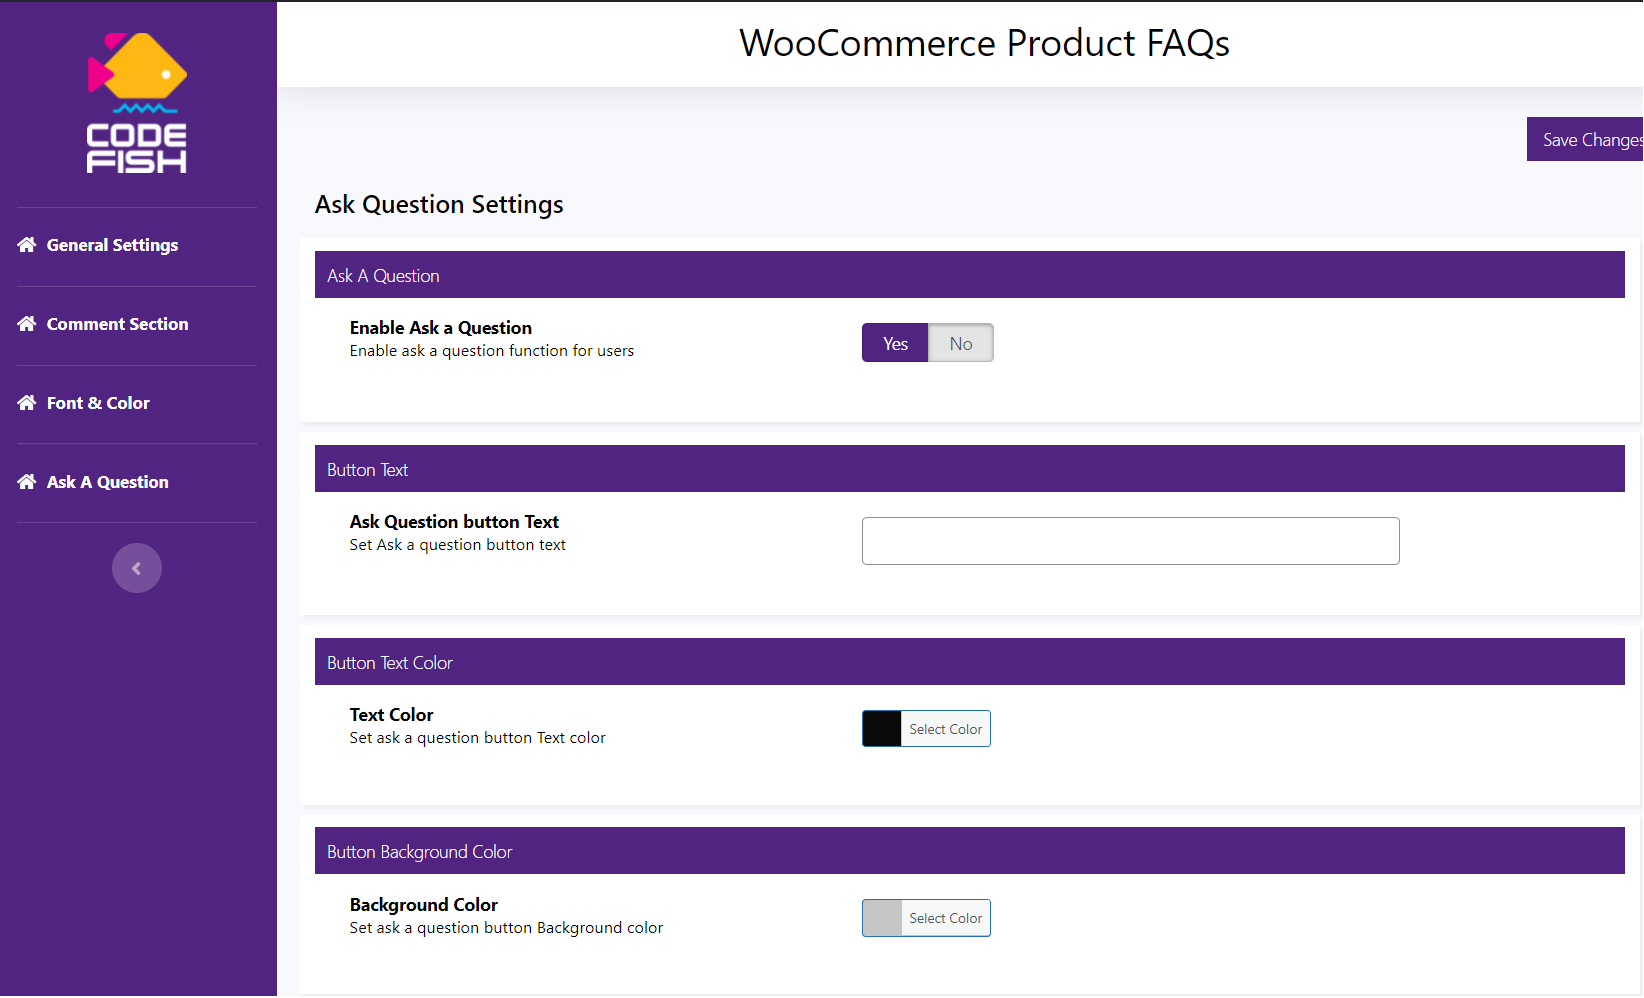
Task: Open the Comment Section menu item
Action: [117, 324]
